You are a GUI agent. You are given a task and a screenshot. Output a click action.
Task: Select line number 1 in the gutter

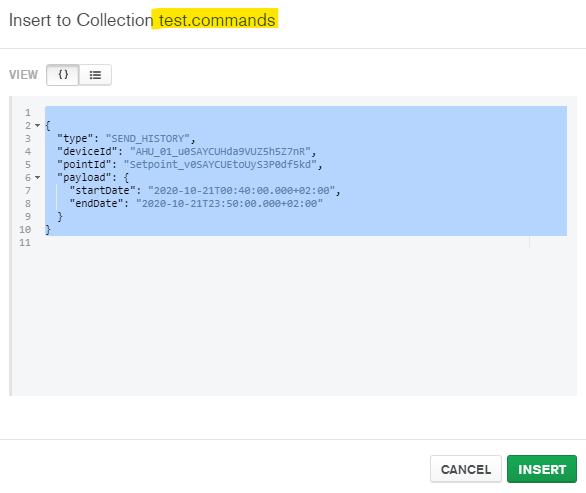(28, 113)
